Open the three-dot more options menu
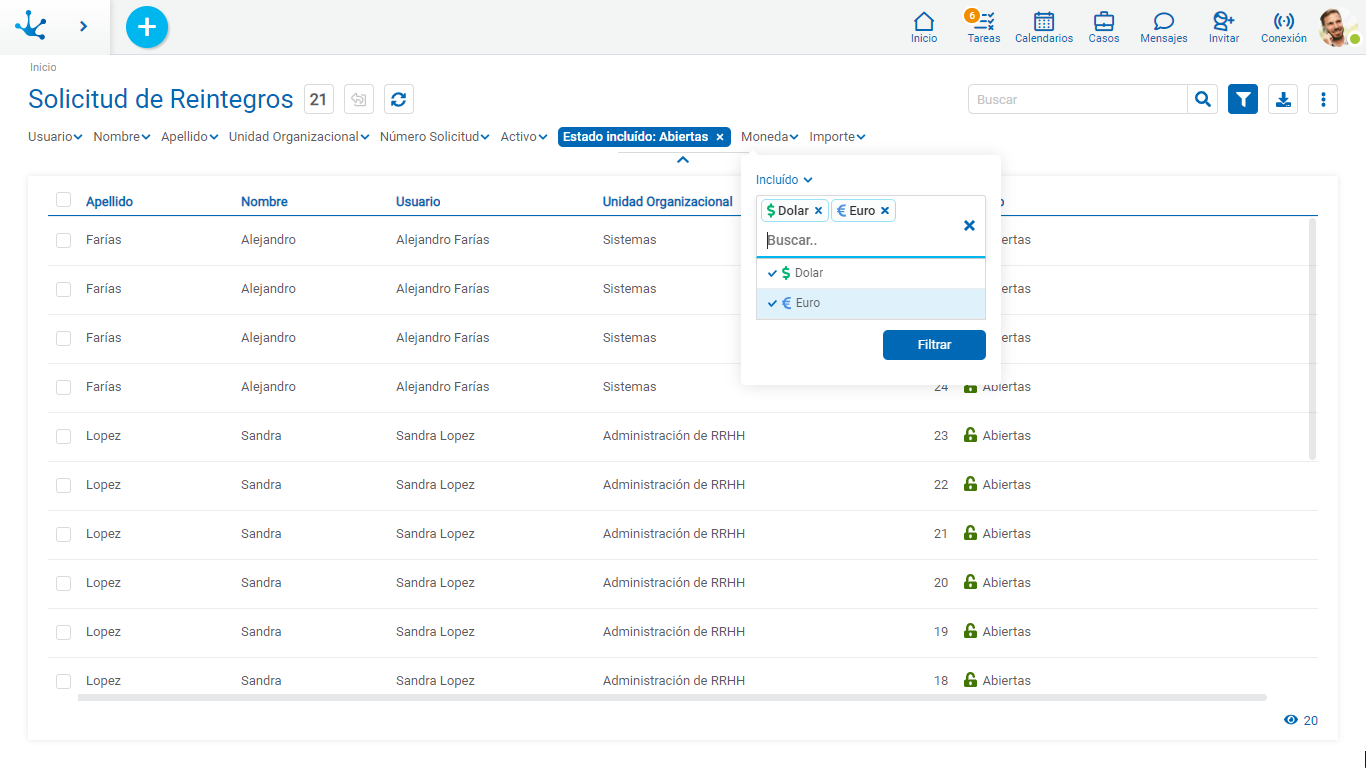This screenshot has height=768, width=1366. 1323,99
